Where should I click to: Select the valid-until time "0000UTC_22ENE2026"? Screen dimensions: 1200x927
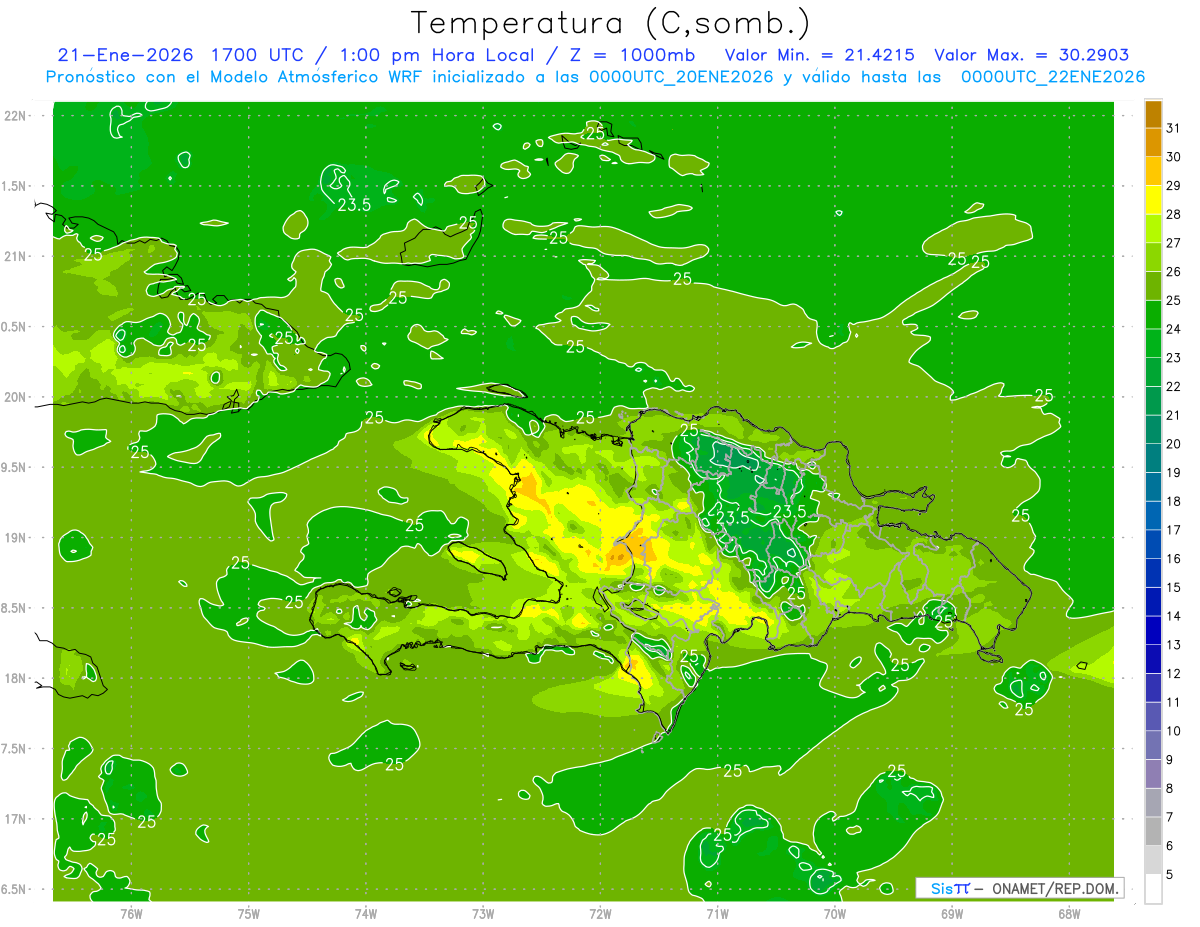[1053, 77]
